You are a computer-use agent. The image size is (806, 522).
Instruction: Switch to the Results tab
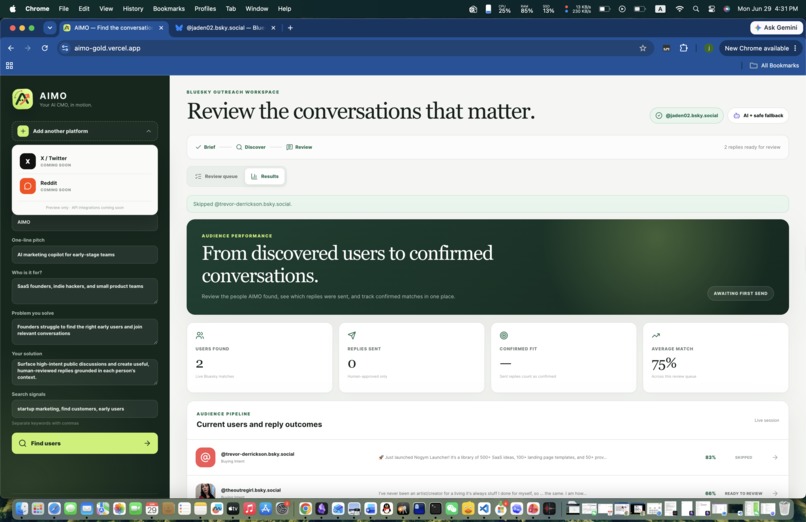(x=265, y=176)
